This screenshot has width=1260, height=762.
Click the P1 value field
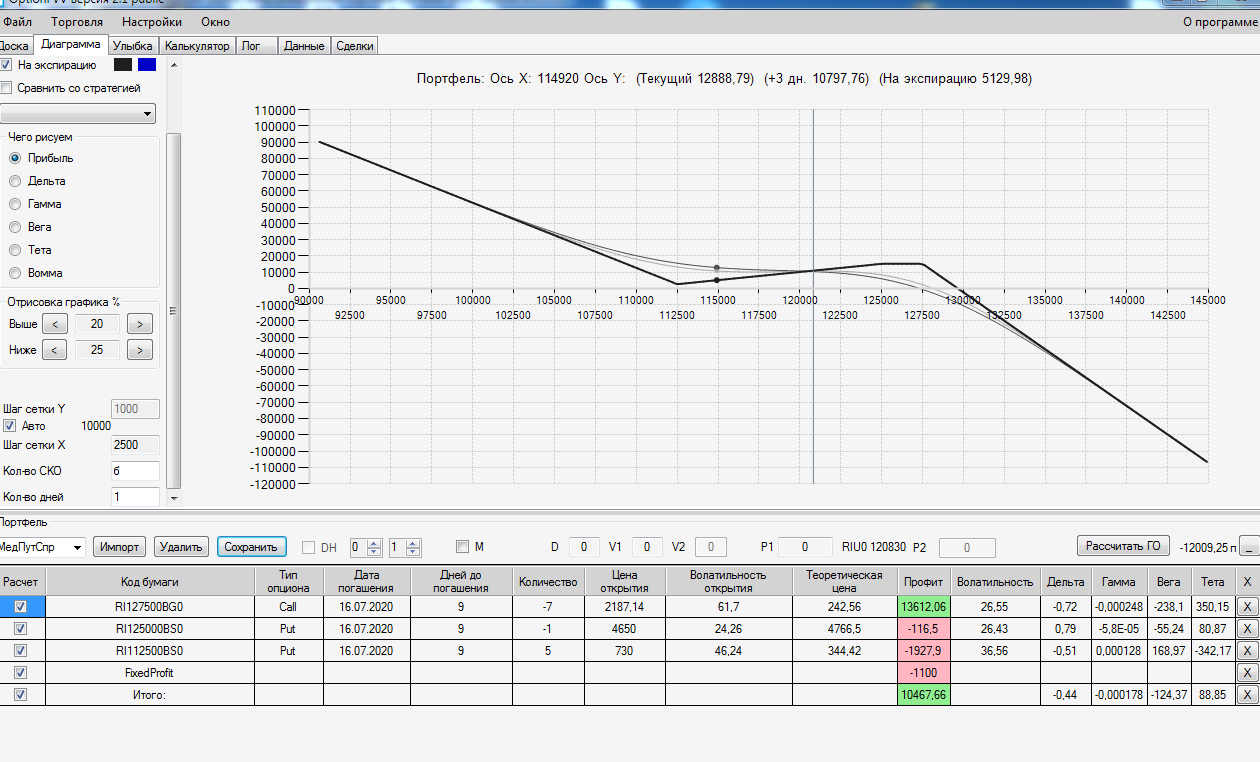805,547
